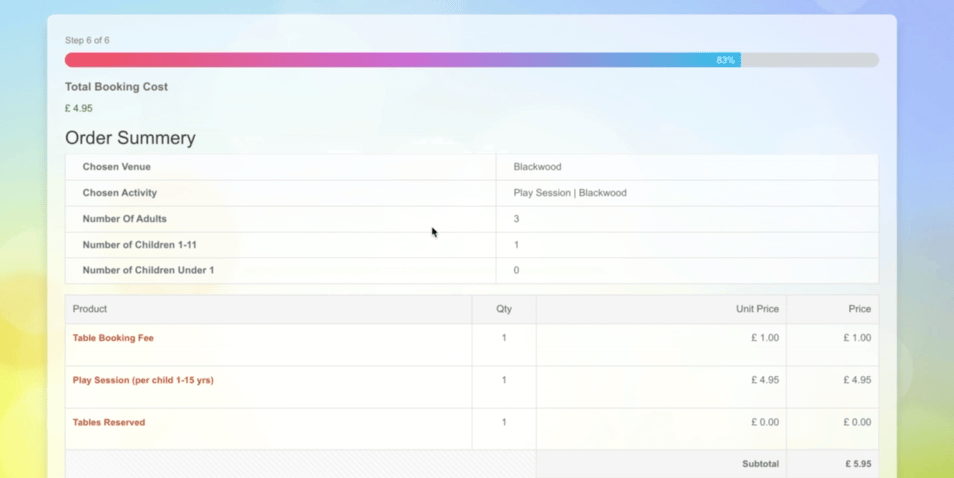
Task: Click the £ 1.00 unit price for Table Booking Fee
Action: click(765, 338)
